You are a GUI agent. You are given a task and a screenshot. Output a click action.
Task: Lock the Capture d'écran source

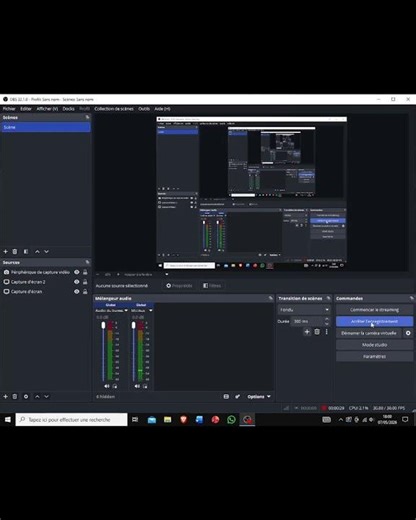(85, 291)
